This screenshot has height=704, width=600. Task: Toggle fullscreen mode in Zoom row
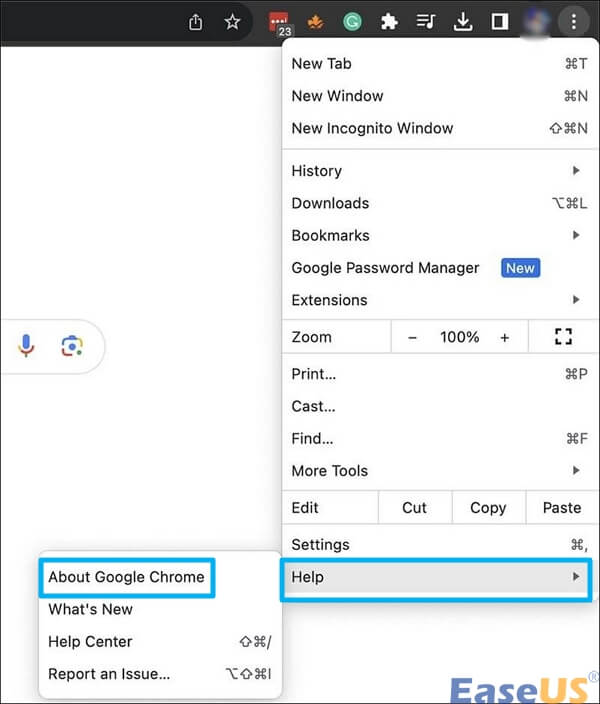[562, 337]
